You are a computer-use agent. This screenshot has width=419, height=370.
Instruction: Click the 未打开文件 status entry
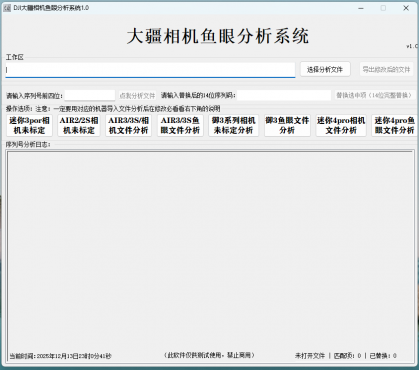coord(310,356)
